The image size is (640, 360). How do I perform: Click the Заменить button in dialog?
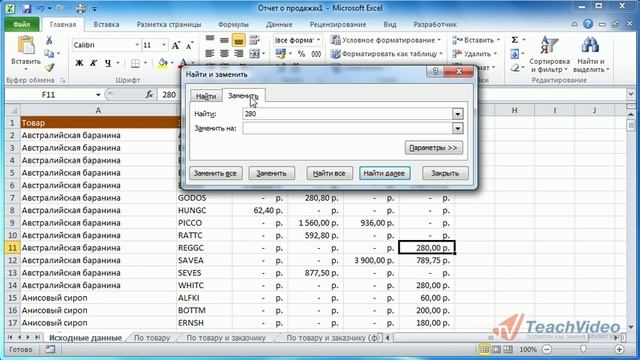point(271,173)
